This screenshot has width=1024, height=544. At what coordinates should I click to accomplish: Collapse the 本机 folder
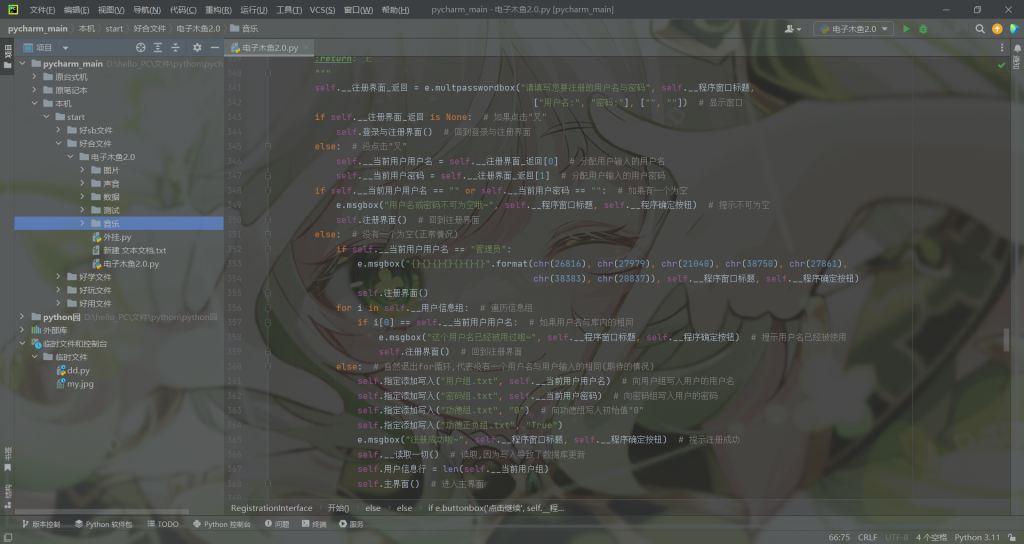point(35,103)
